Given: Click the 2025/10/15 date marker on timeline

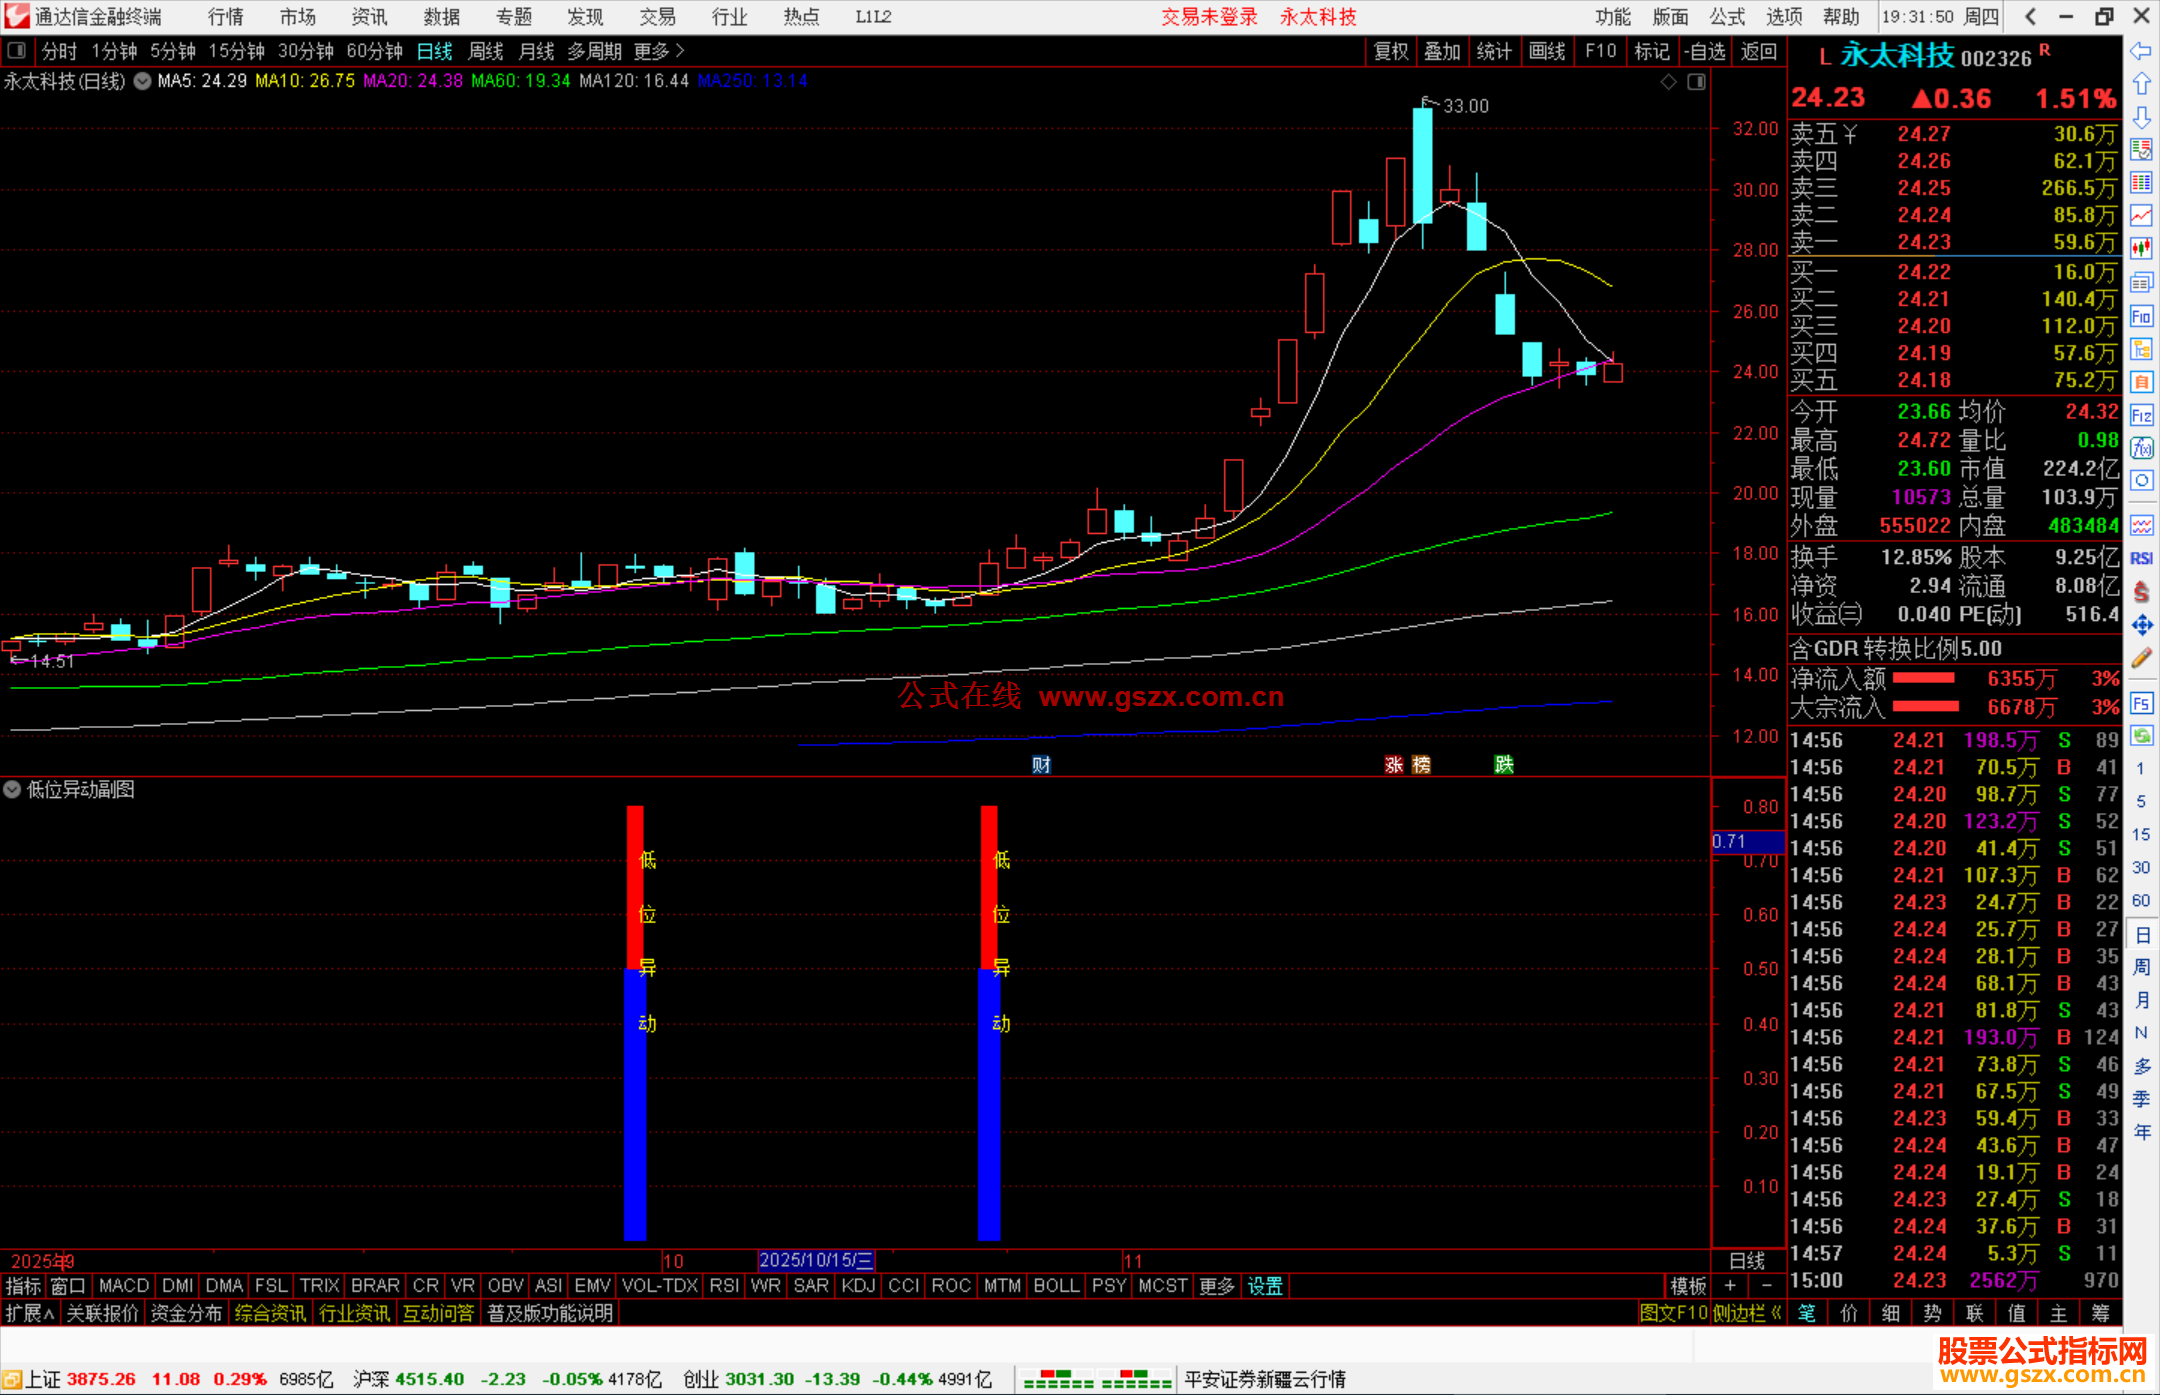Looking at the screenshot, I should 815,1260.
